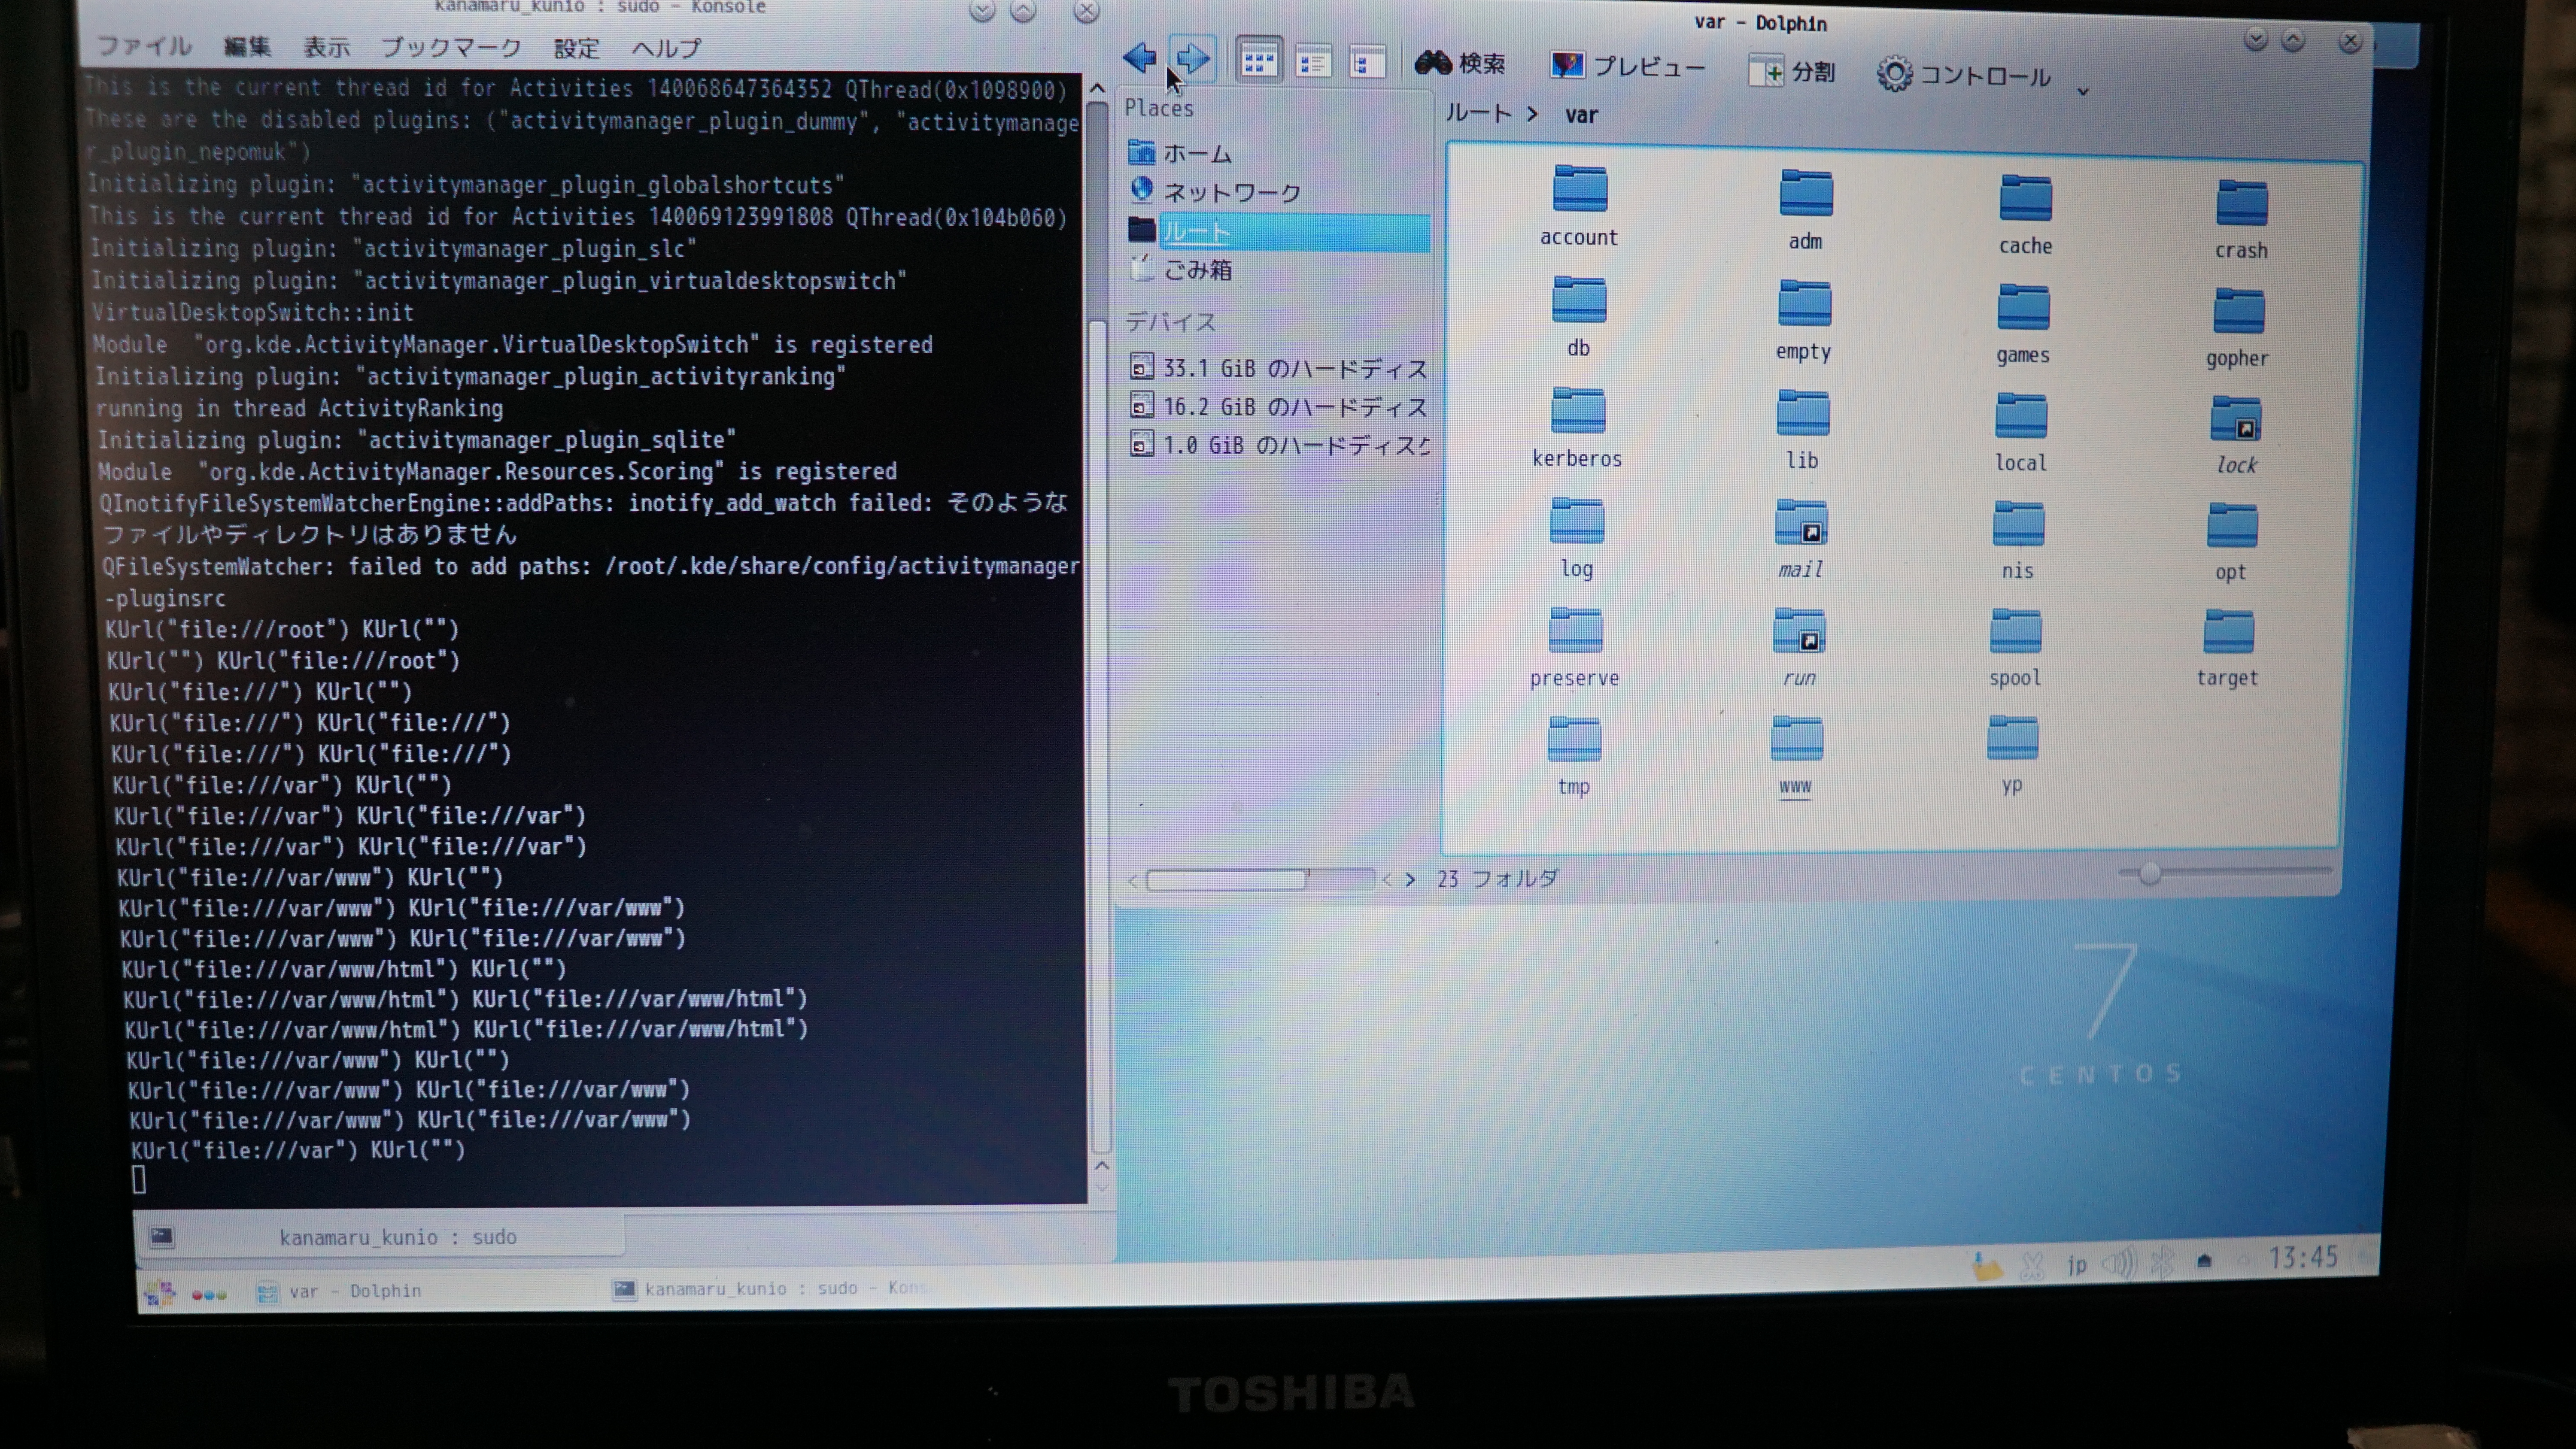Select the lock symlink folder

[2236, 435]
